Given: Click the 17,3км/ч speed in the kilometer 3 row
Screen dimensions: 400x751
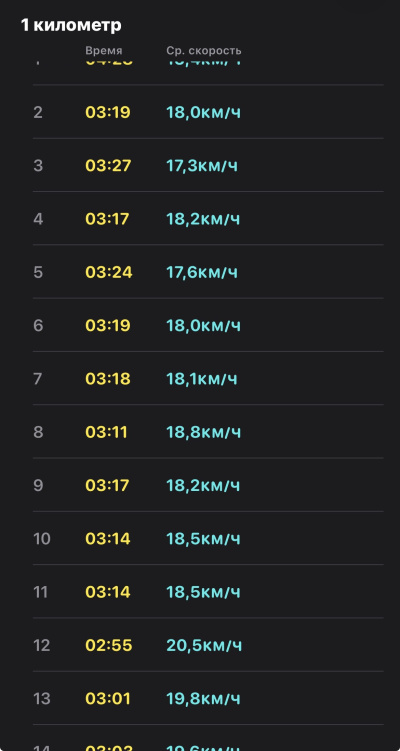Looking at the screenshot, I should click(x=202, y=166).
